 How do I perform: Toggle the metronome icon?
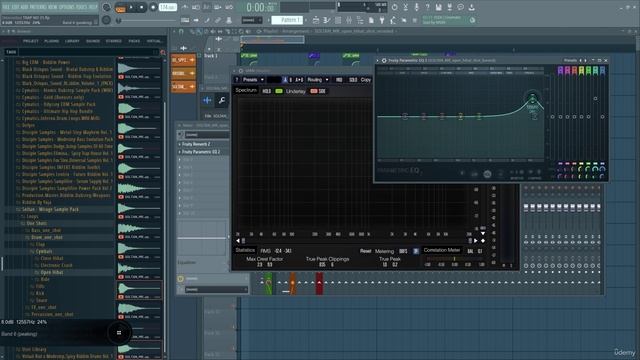pos(185,7)
